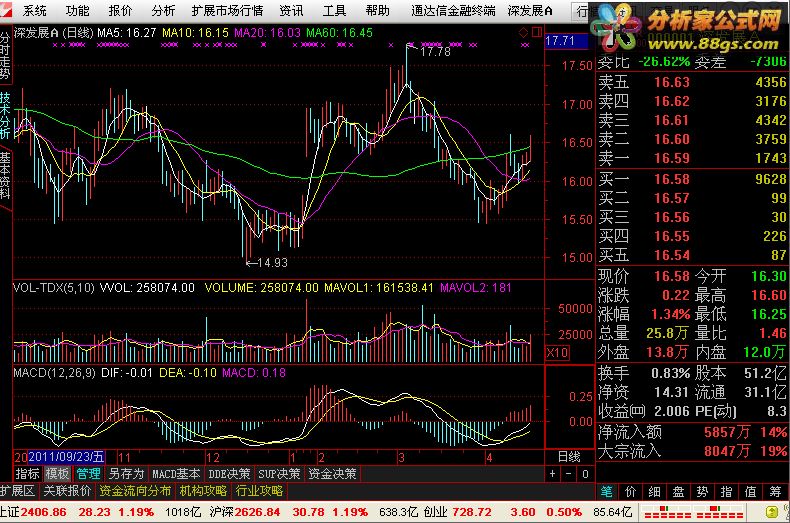Select the 筹 tab in the quote panel
The width and height of the screenshot is (790, 523).
tap(774, 492)
